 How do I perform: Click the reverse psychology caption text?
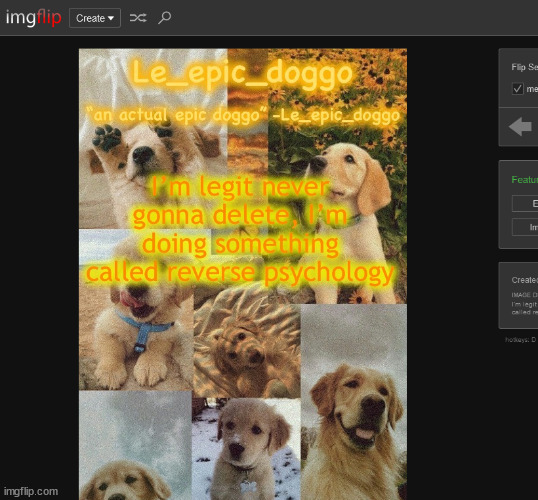tap(239, 230)
